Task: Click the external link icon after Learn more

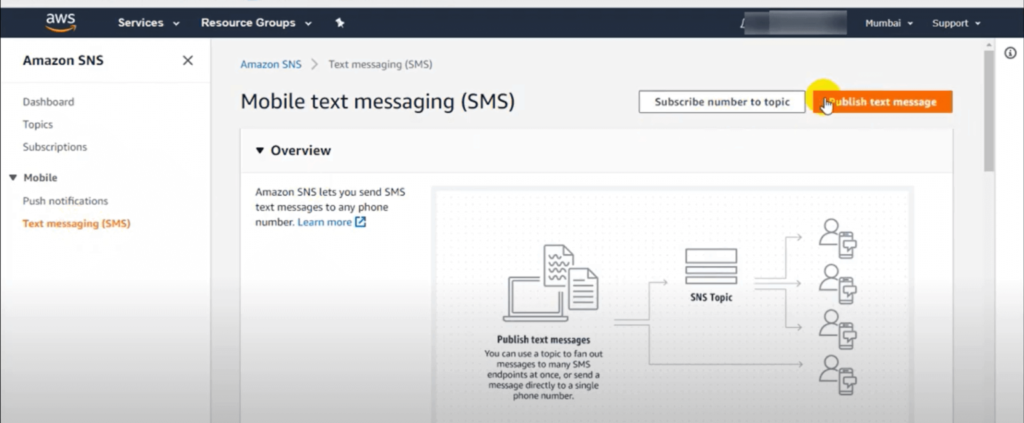Action: [360, 222]
